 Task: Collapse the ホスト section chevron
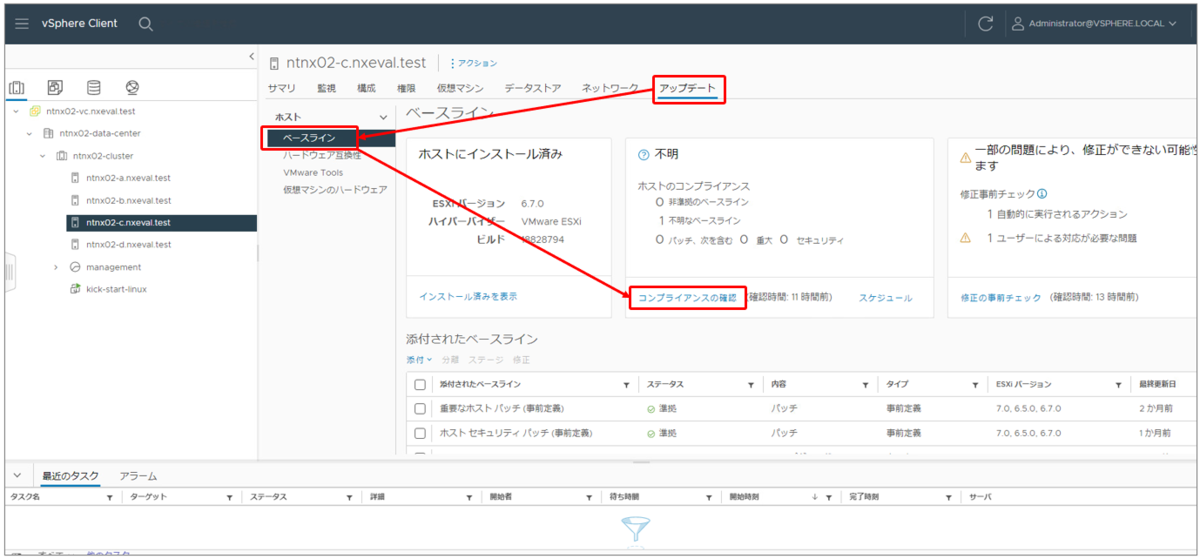pos(383,118)
